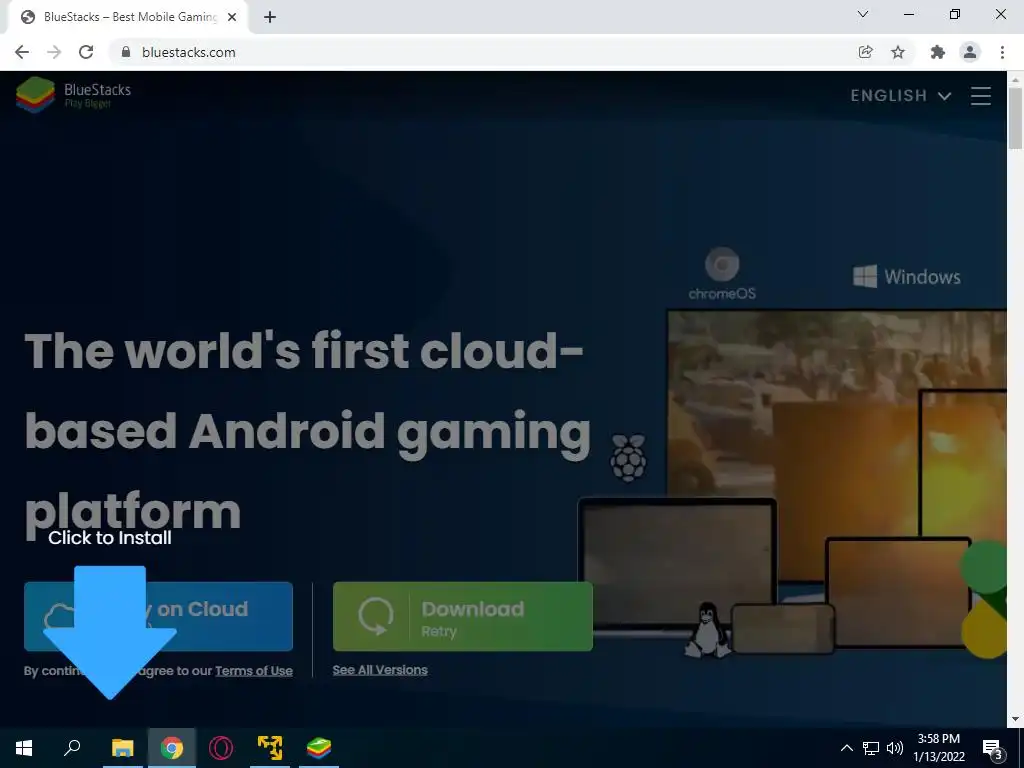Open a new tab with the plus button
The image size is (1024, 768).
pyautogui.click(x=270, y=17)
